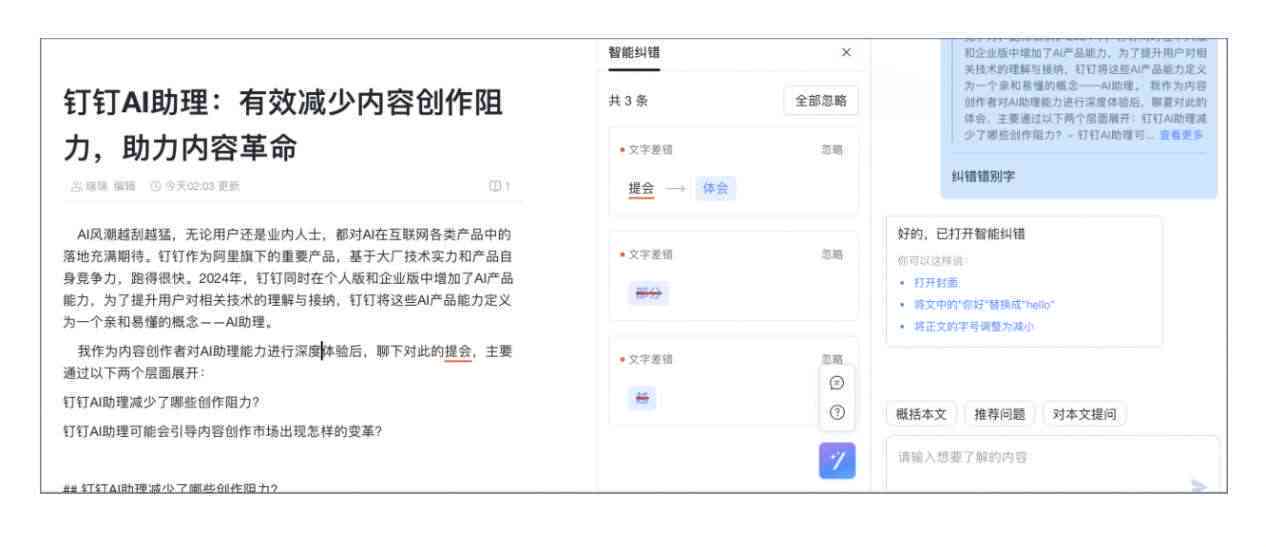
Task: Click the 全部忽略 button
Action: 820,101
